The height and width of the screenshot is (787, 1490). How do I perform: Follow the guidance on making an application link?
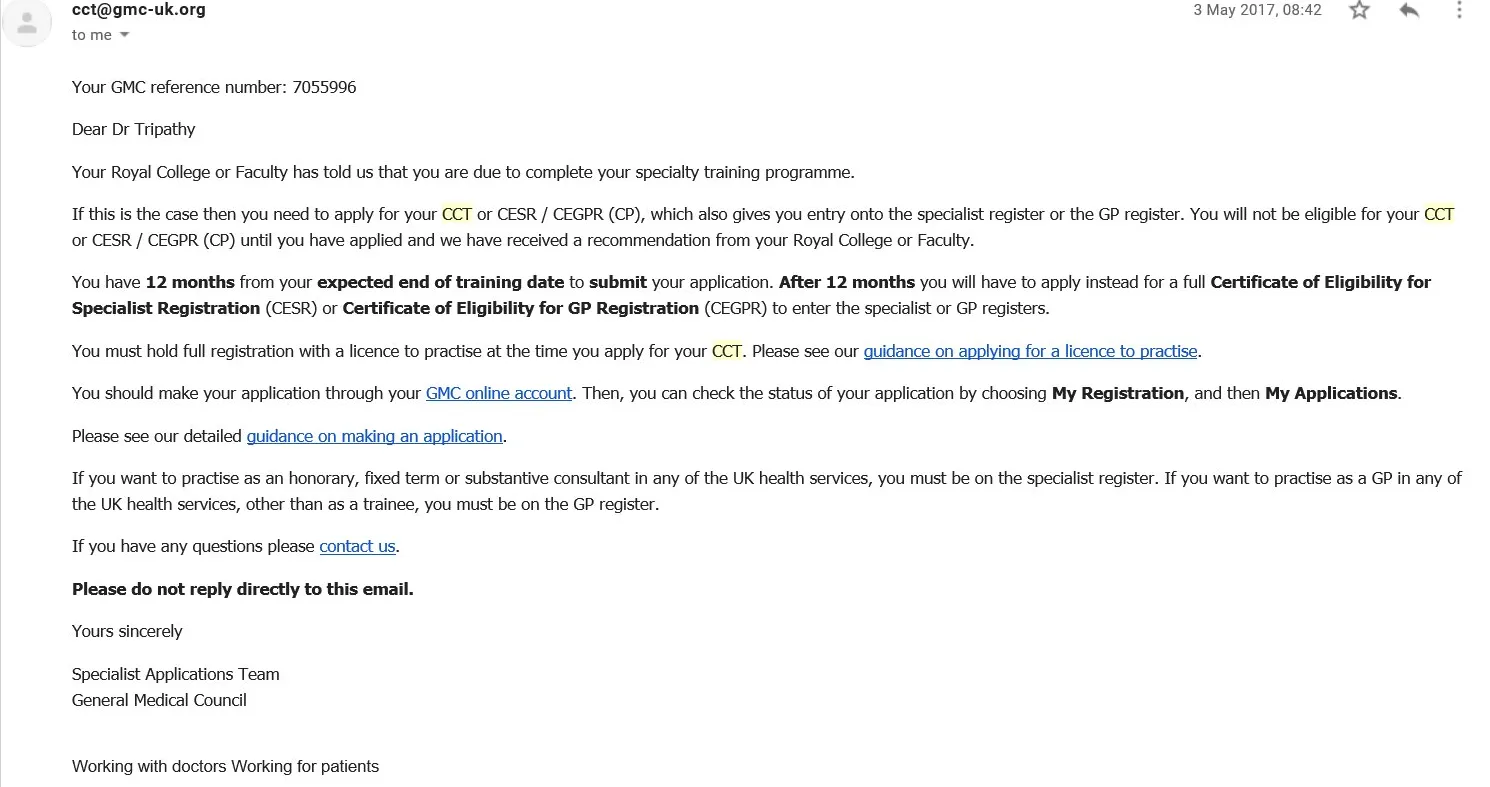point(374,436)
